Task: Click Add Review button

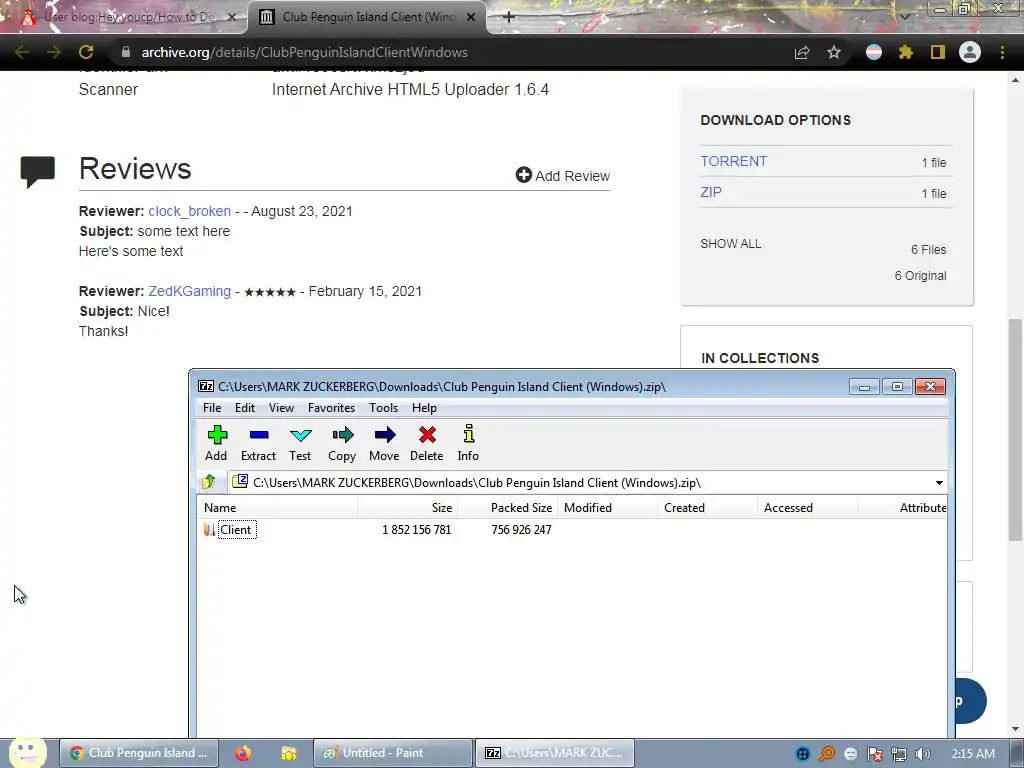Action: [562, 176]
